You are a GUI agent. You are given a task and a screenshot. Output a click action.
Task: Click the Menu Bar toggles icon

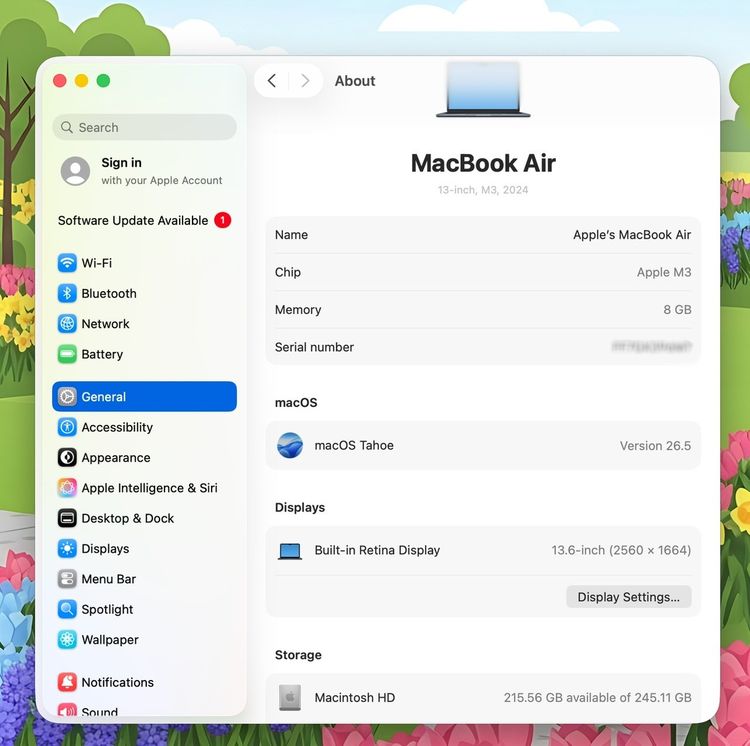(67, 579)
